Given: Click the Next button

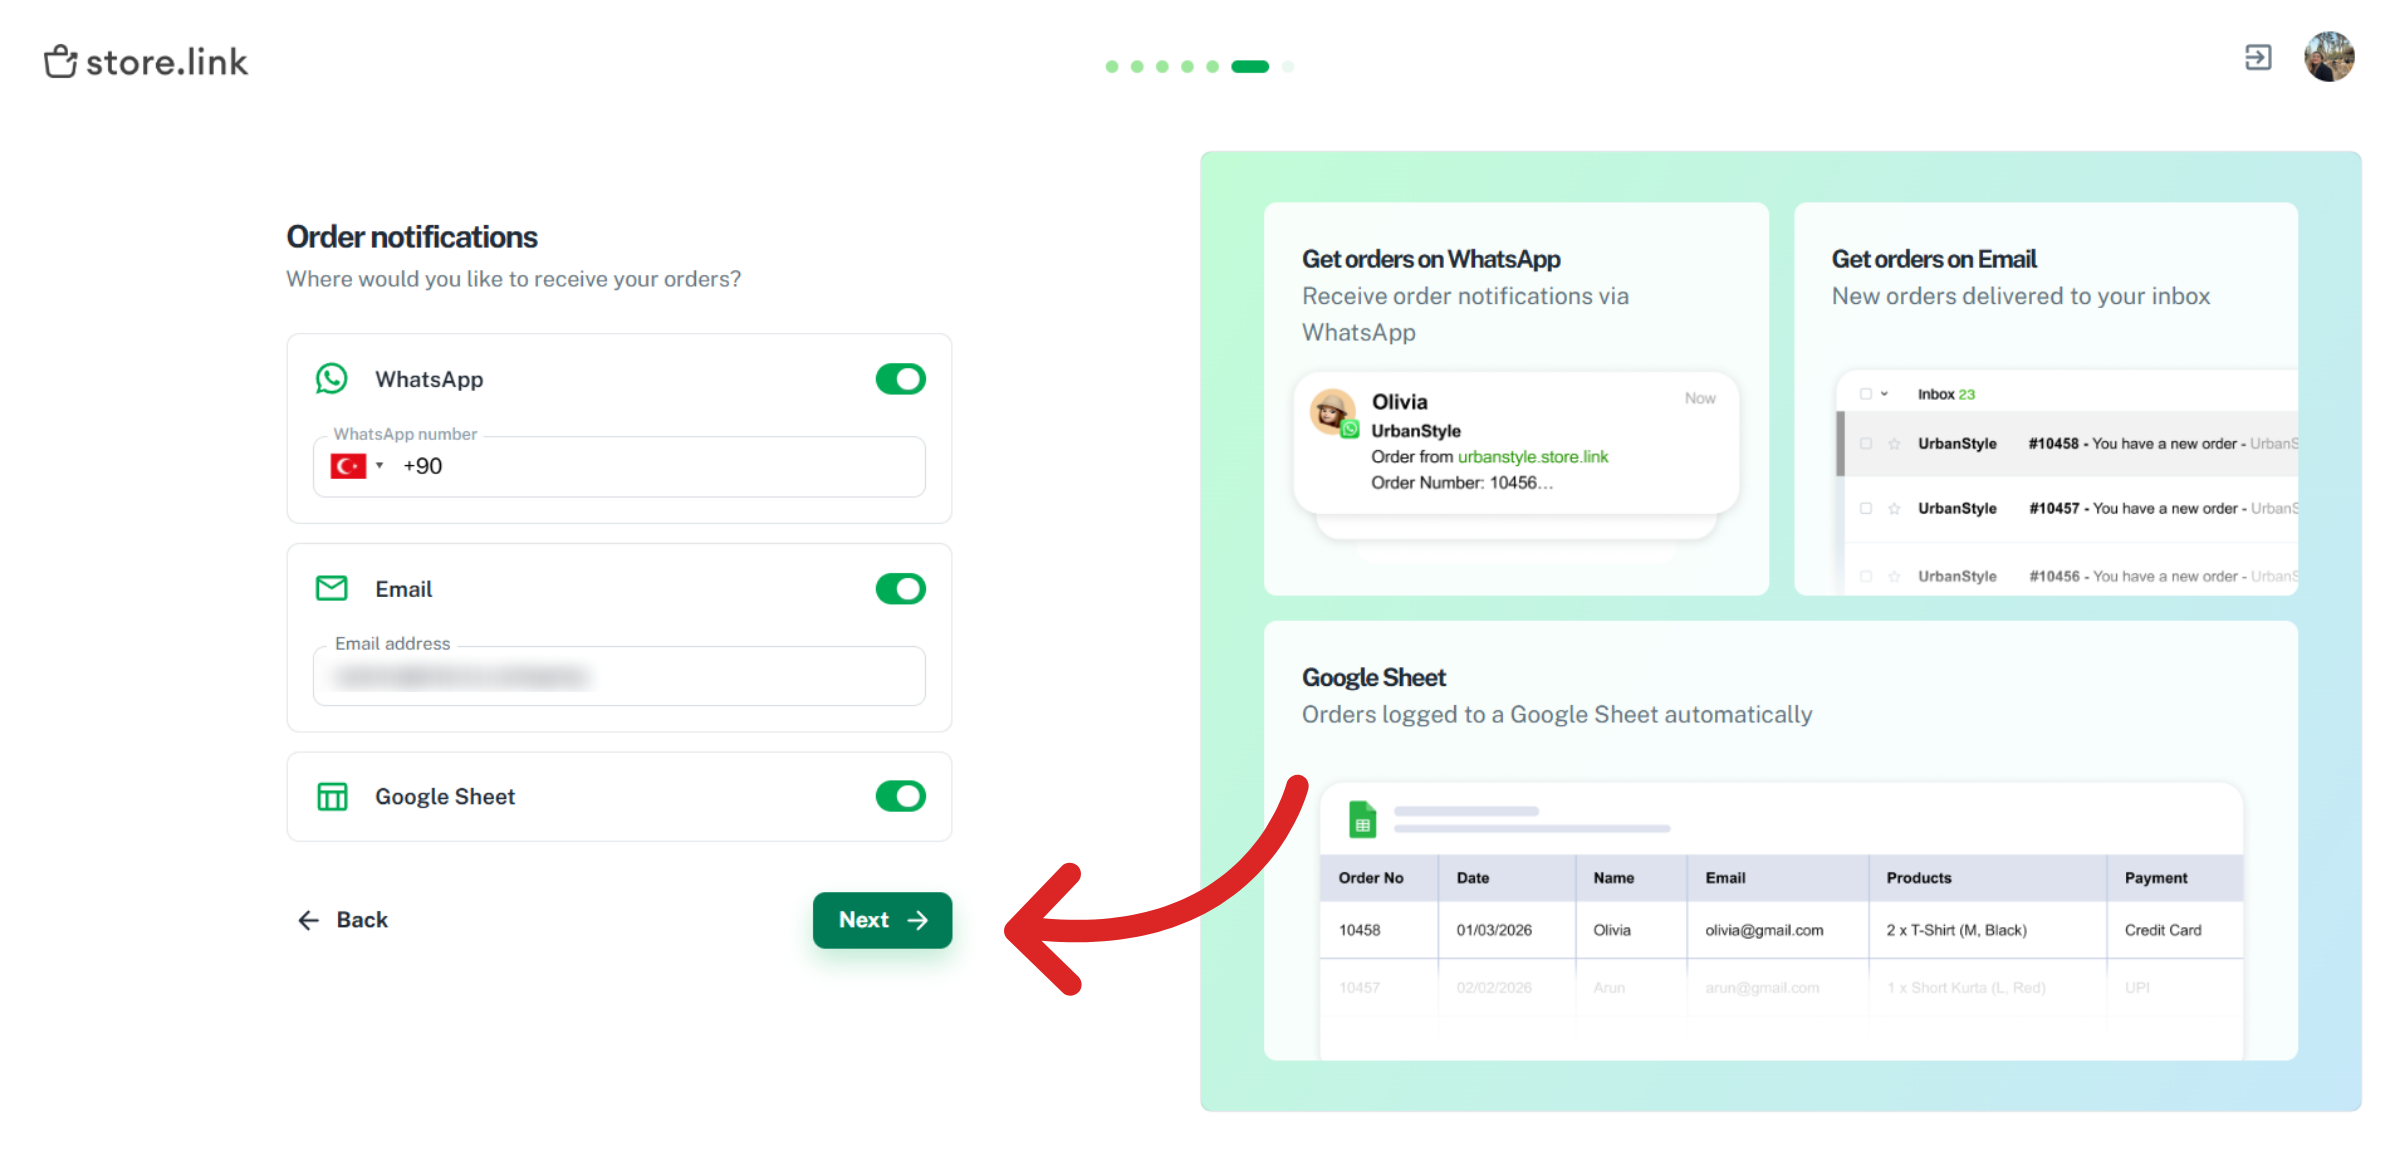Looking at the screenshot, I should click(882, 919).
